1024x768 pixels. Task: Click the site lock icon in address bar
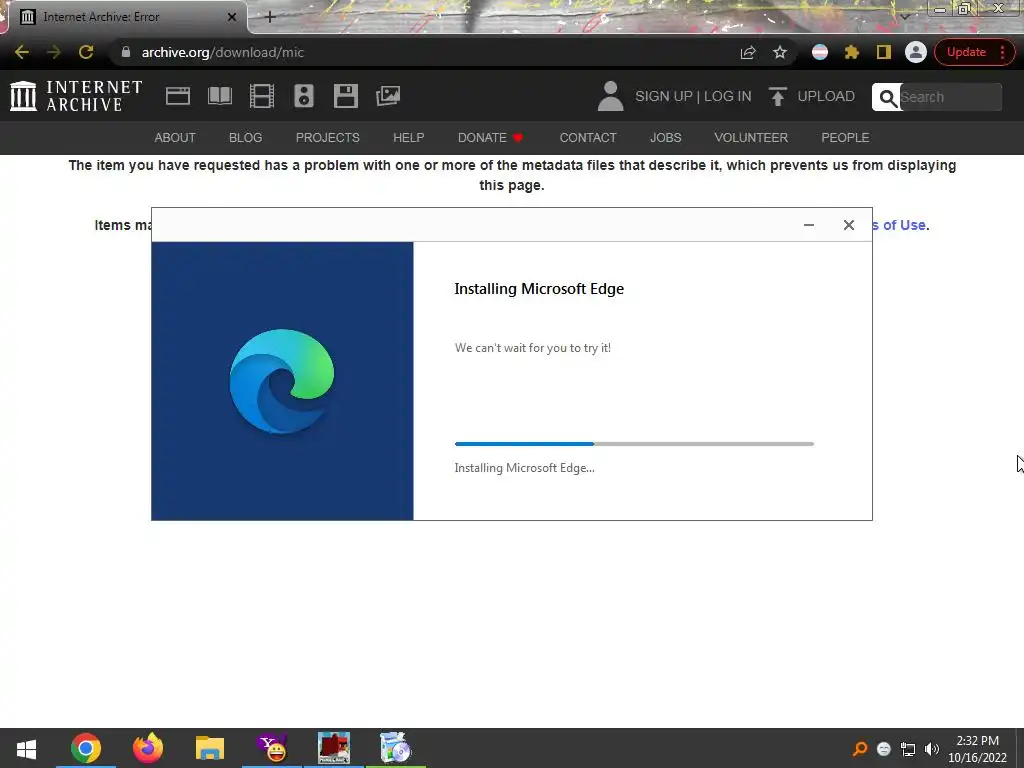pos(126,52)
